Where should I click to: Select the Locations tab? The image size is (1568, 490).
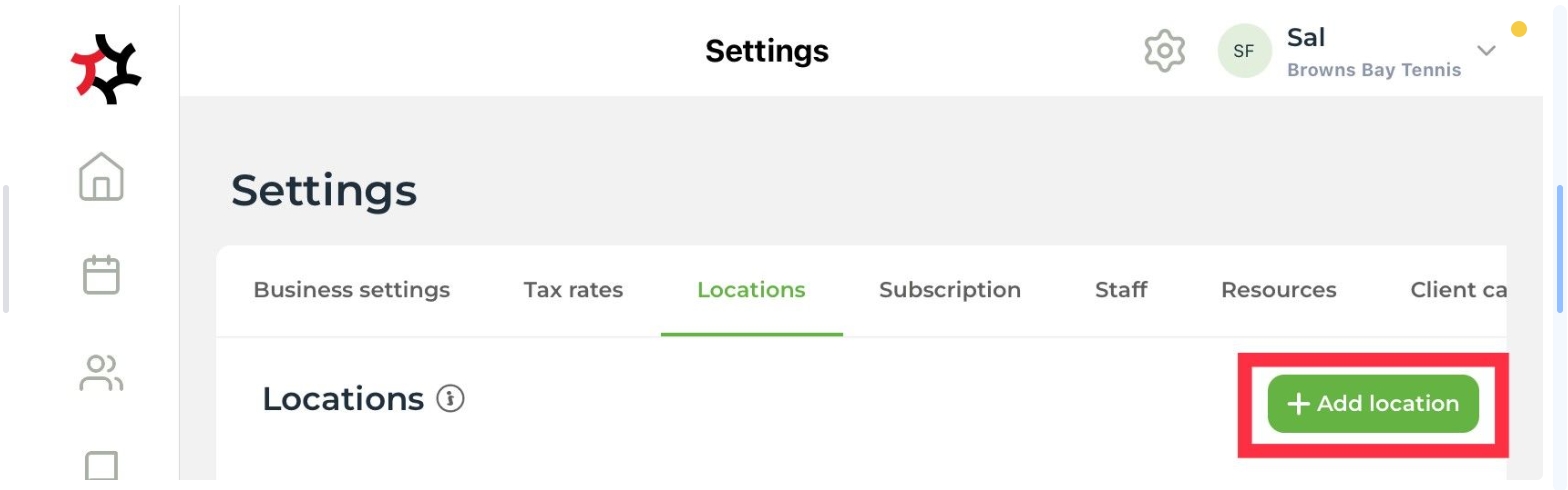click(751, 290)
